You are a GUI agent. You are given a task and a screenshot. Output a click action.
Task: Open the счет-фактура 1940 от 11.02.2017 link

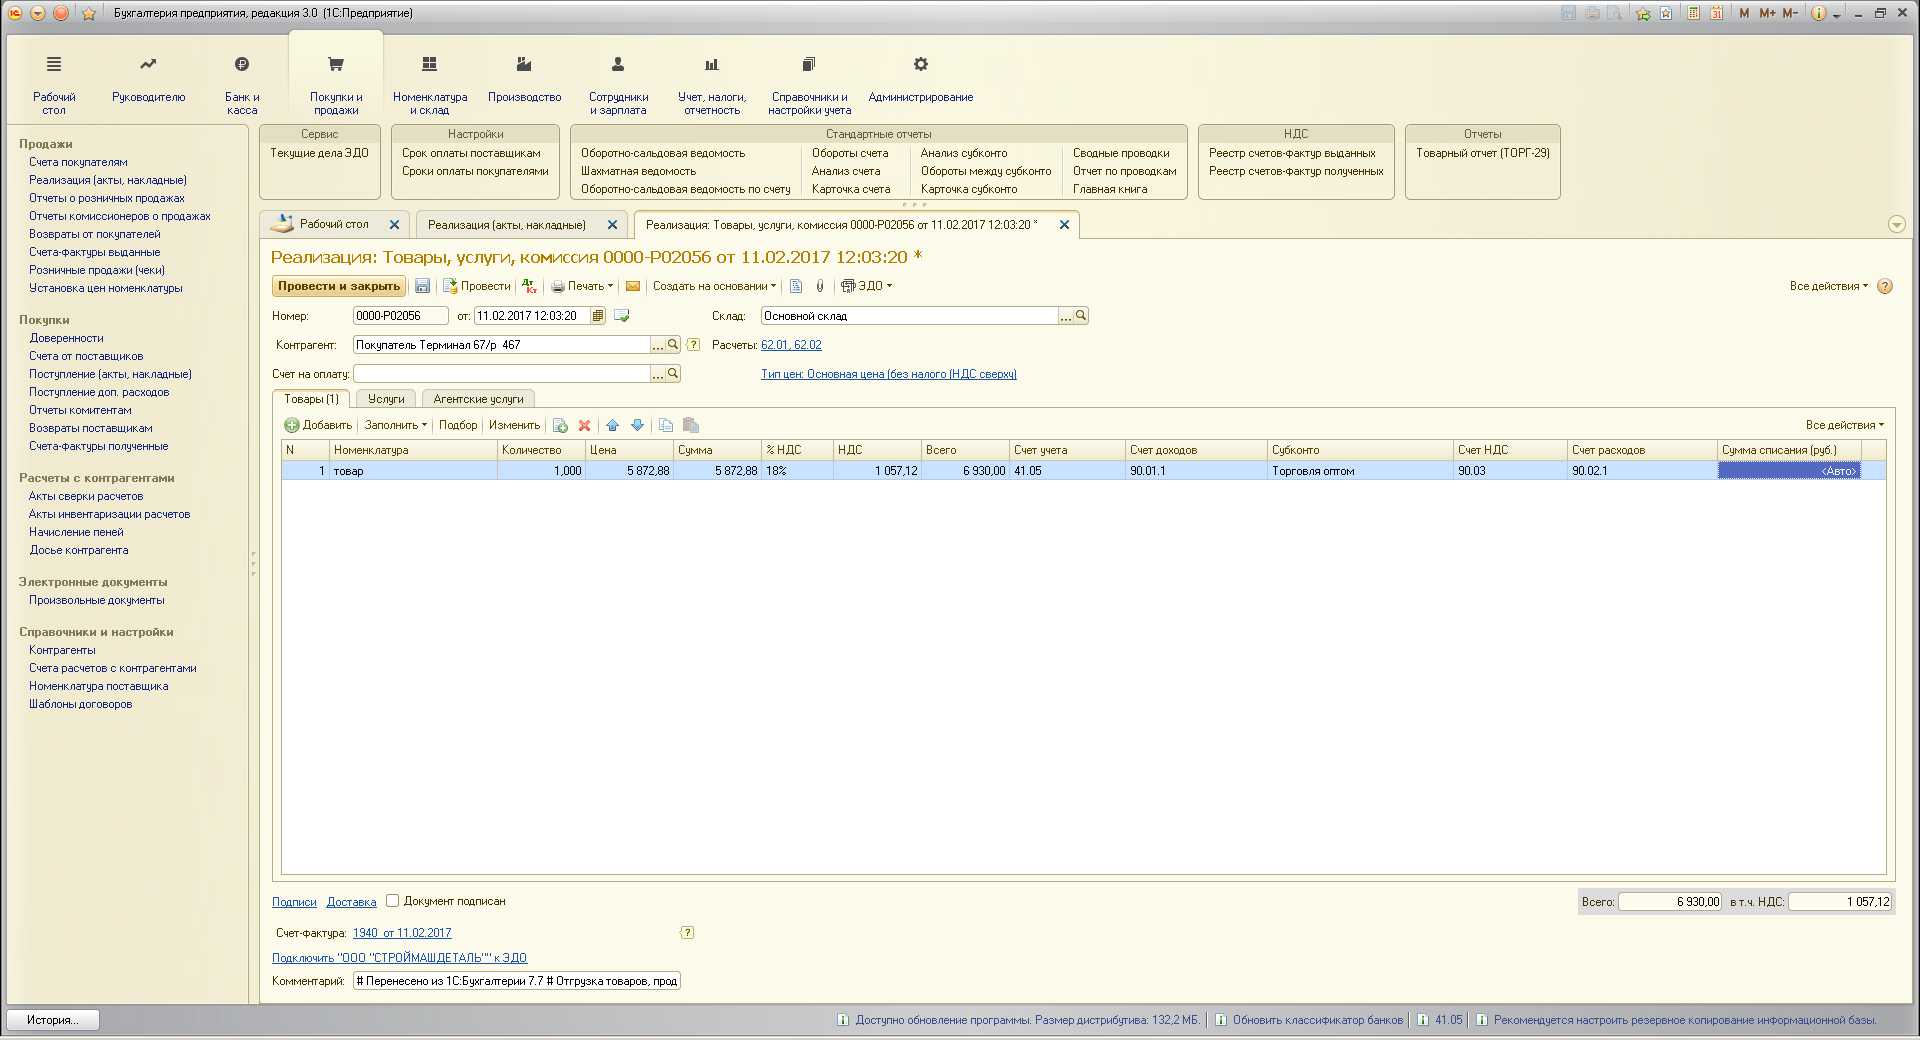tap(402, 933)
